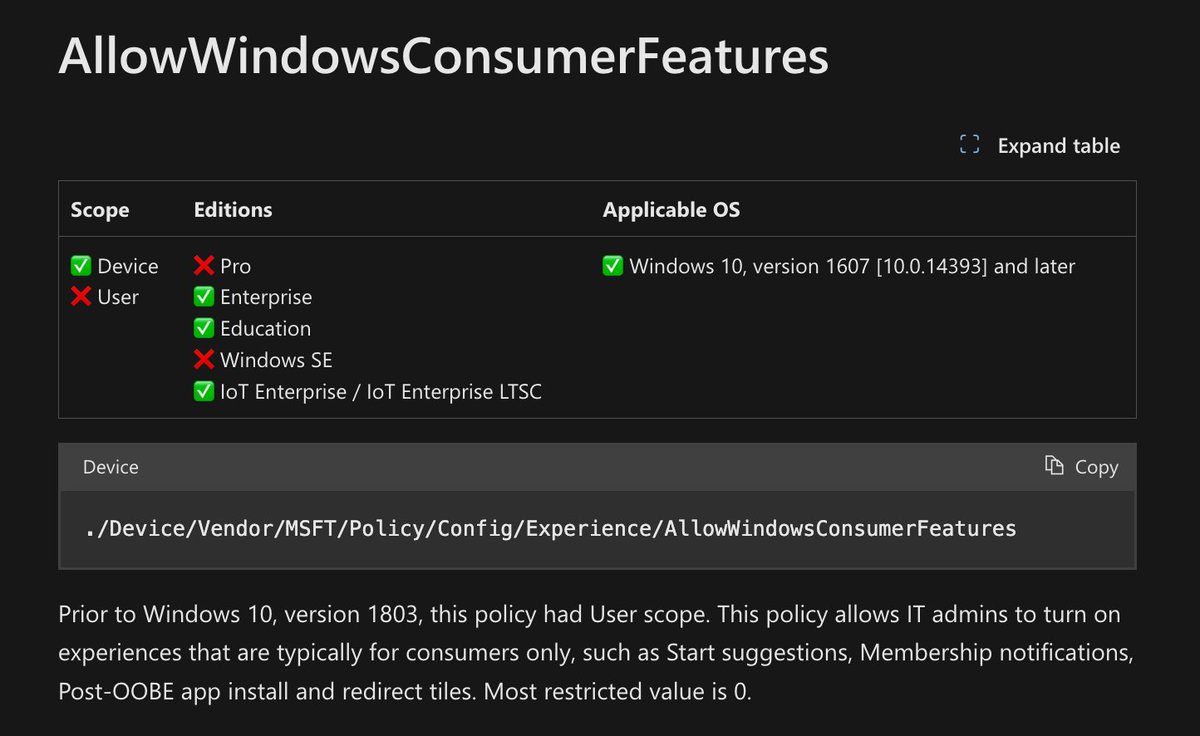
Task: Click the red cross beside Pro
Action: point(204,266)
